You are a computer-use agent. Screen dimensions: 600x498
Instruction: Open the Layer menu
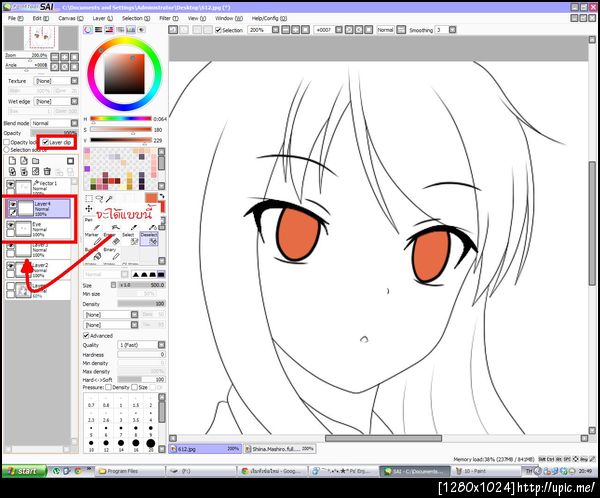(103, 18)
